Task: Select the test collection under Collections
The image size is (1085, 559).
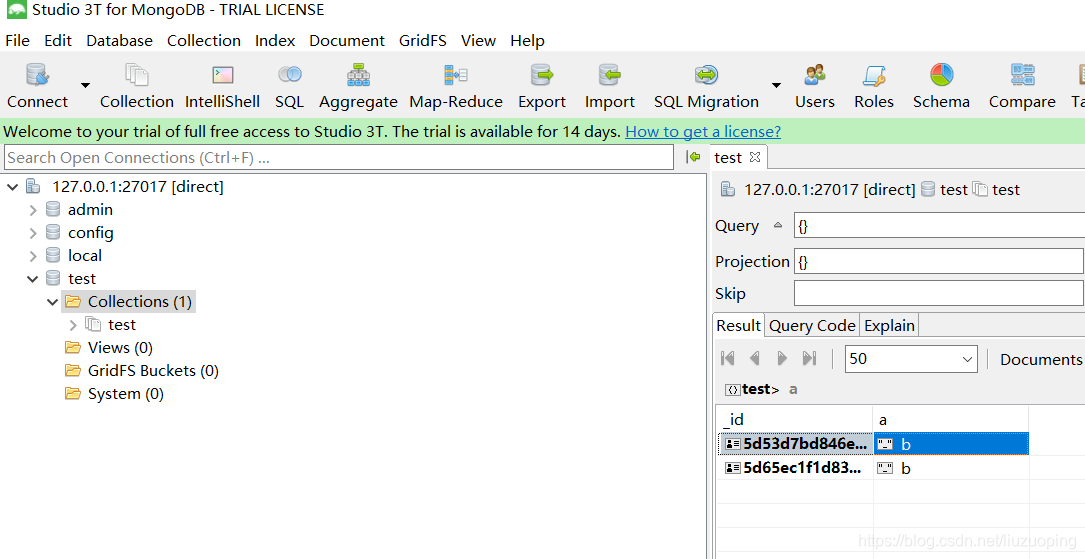Action: tap(122, 324)
